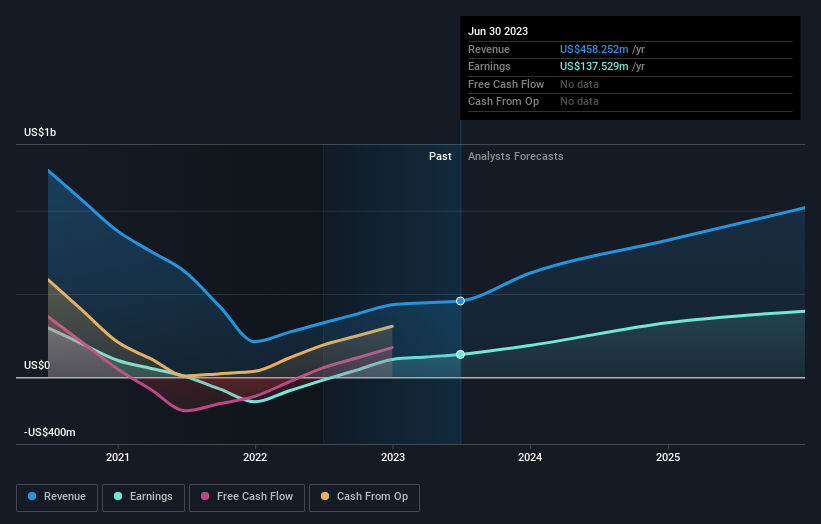The width and height of the screenshot is (821, 524).
Task: Click the Earnings row label in tooltip
Action: tap(489, 66)
